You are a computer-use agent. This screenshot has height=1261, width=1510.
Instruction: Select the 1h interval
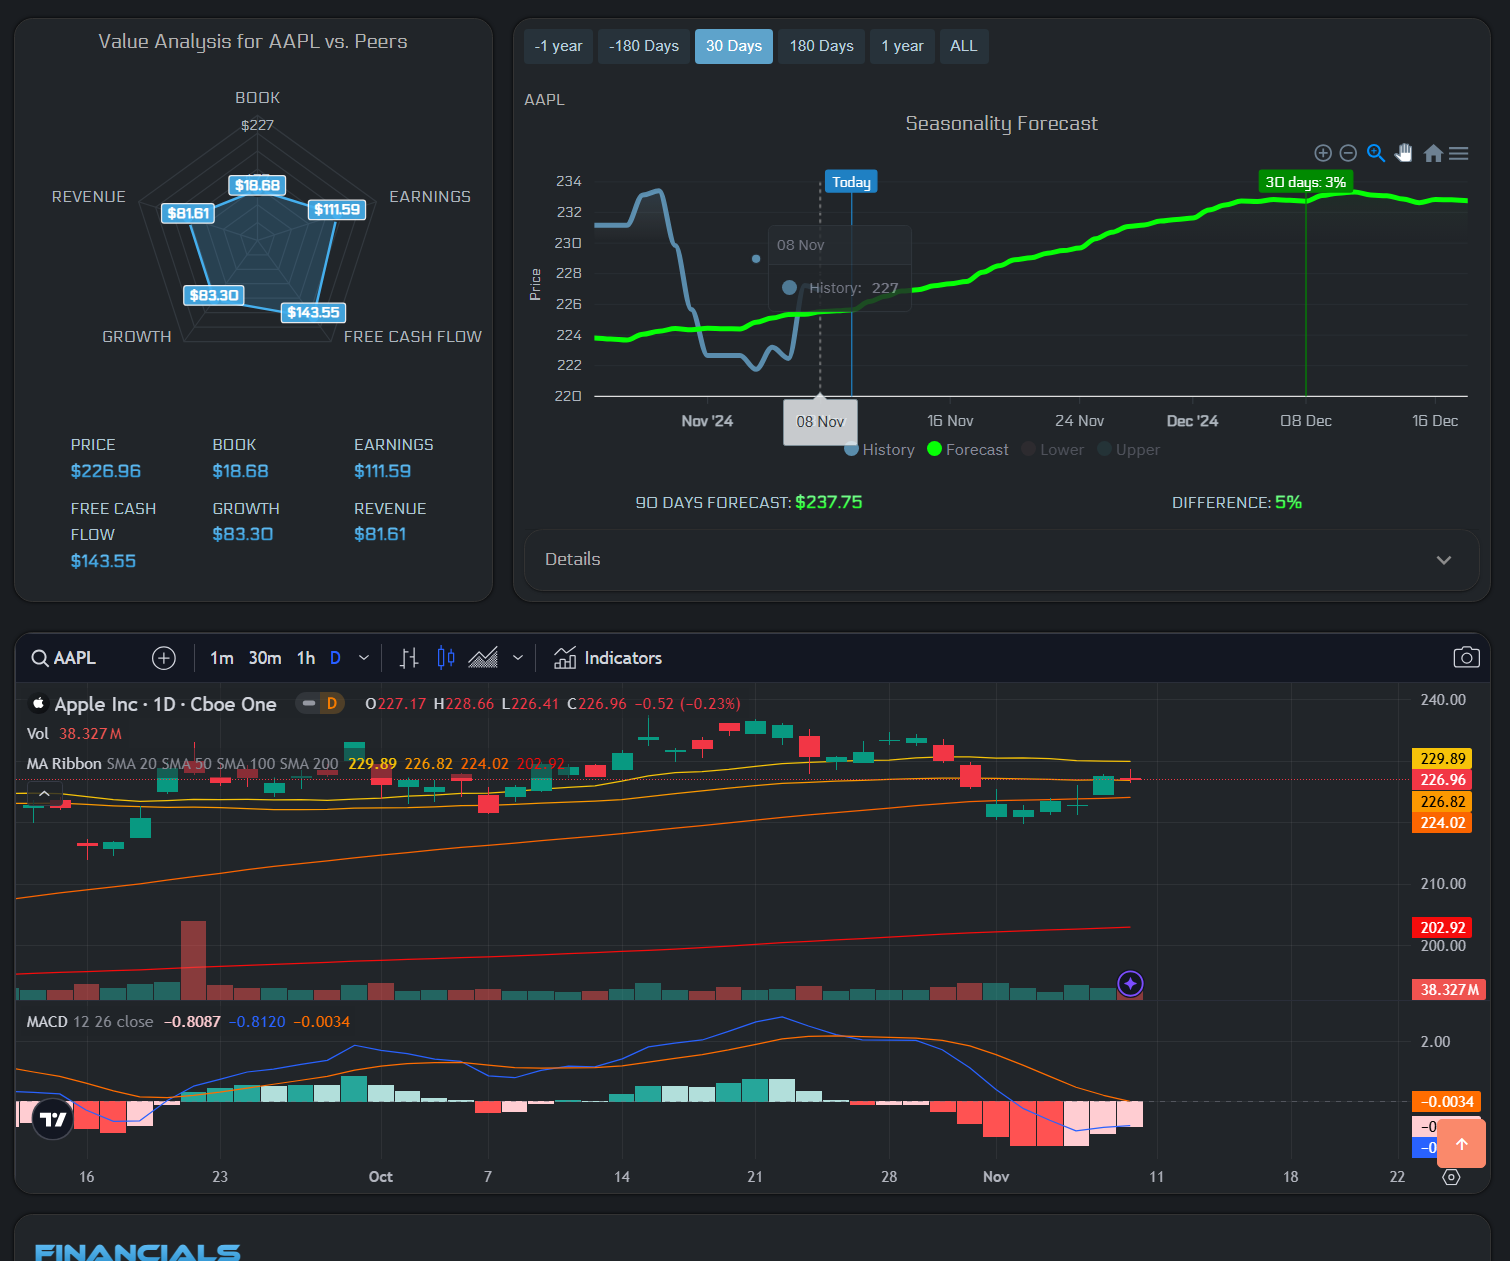coord(306,657)
